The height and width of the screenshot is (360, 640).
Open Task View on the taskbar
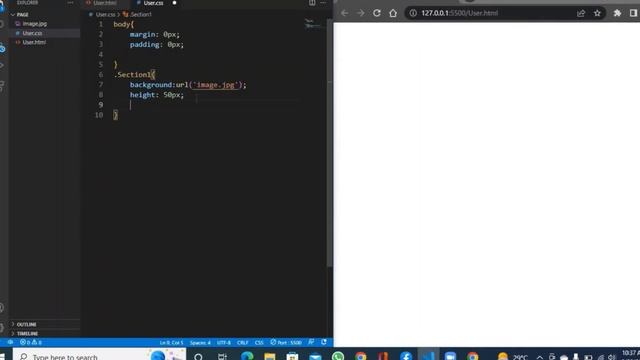pos(222,356)
